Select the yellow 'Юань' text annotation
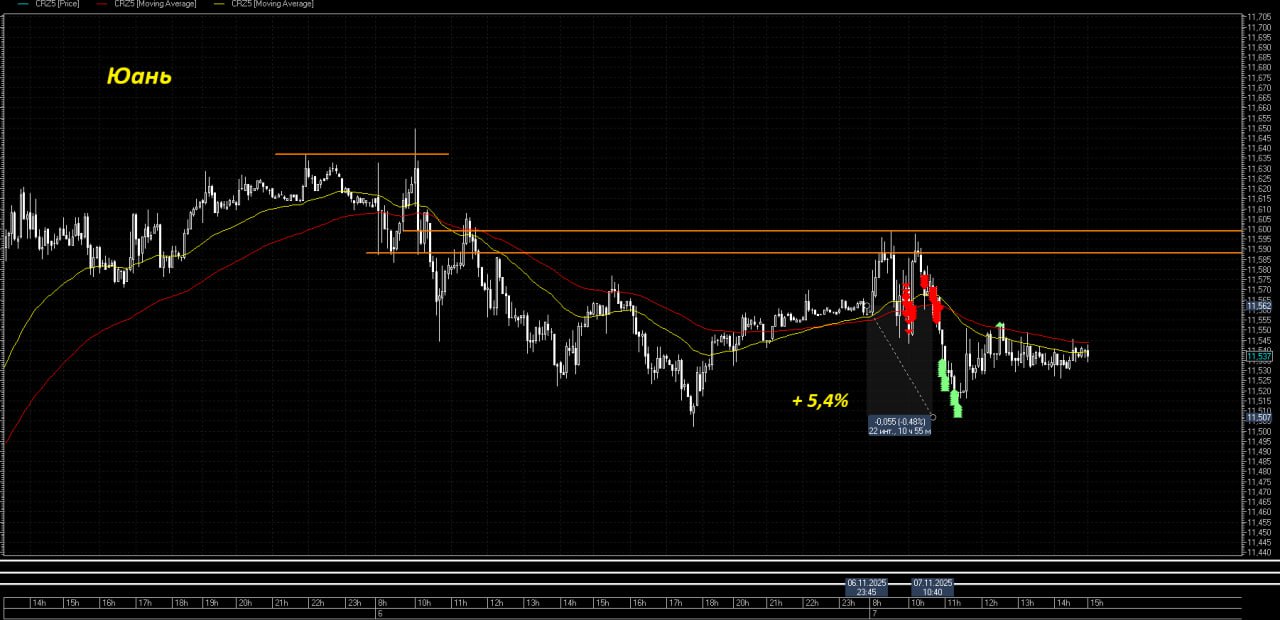Image resolution: width=1280 pixels, height=620 pixels. click(139, 76)
